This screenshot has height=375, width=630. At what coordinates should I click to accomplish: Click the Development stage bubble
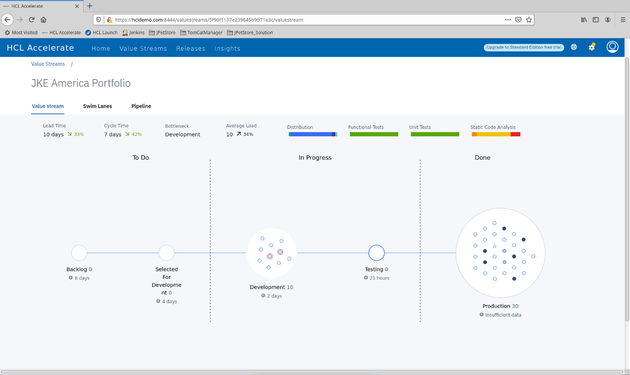point(271,253)
